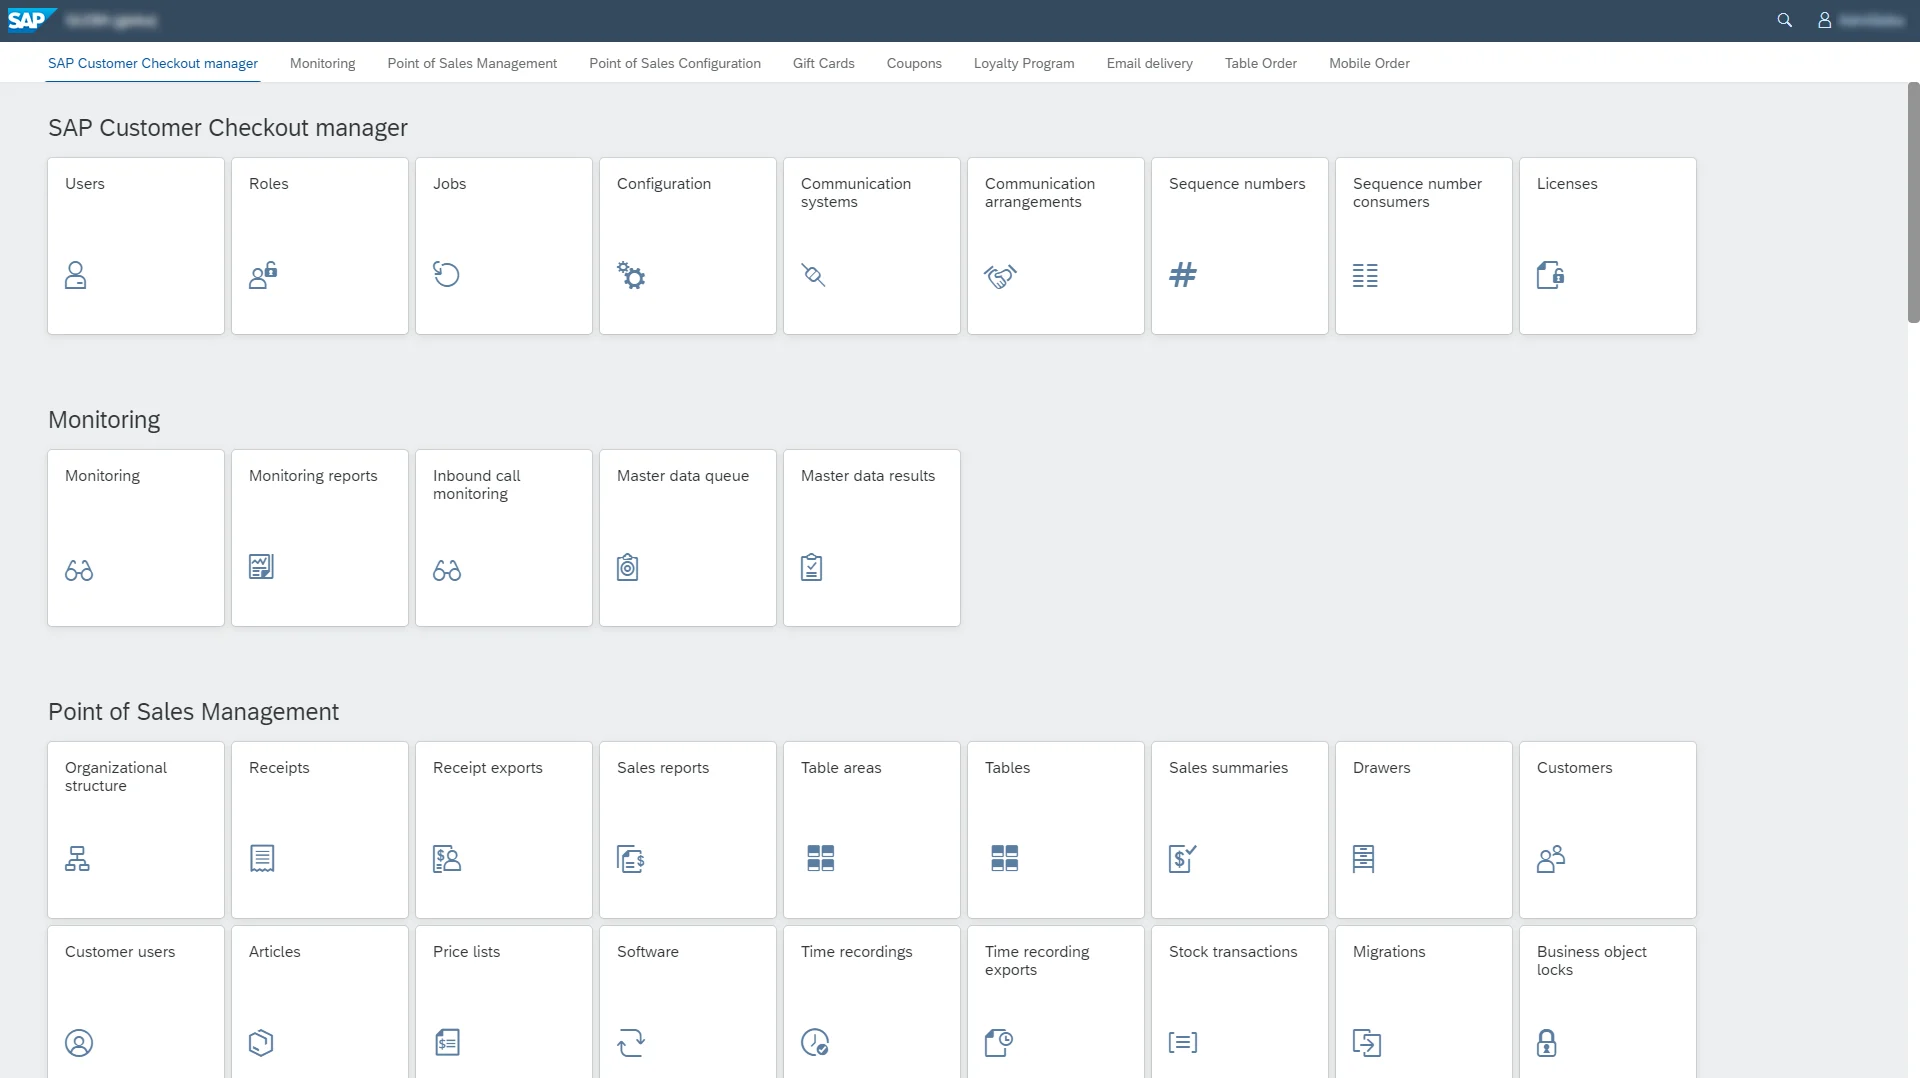Viewport: 1920px width, 1078px height.
Task: Click the Roles tile lock-person icon
Action: [x=263, y=275]
